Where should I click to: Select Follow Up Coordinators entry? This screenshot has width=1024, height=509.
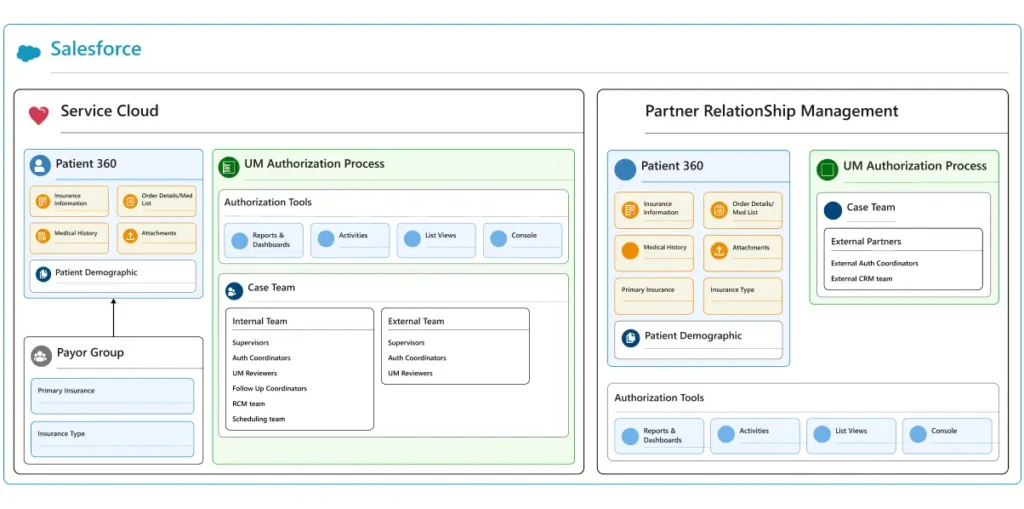tap(270, 389)
